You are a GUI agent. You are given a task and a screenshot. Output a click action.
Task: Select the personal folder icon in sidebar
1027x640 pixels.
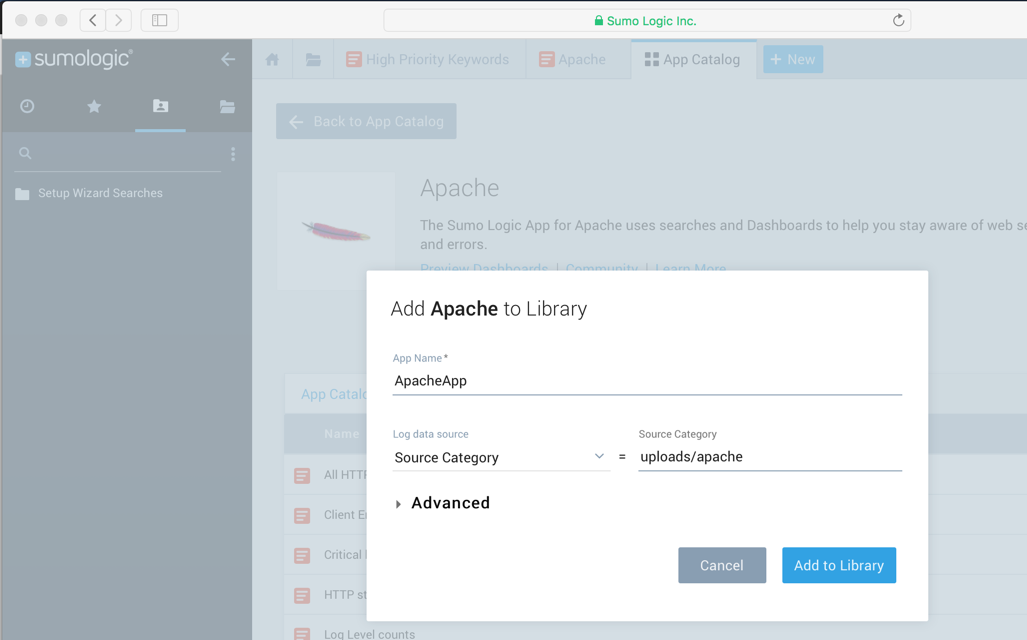[x=160, y=106]
